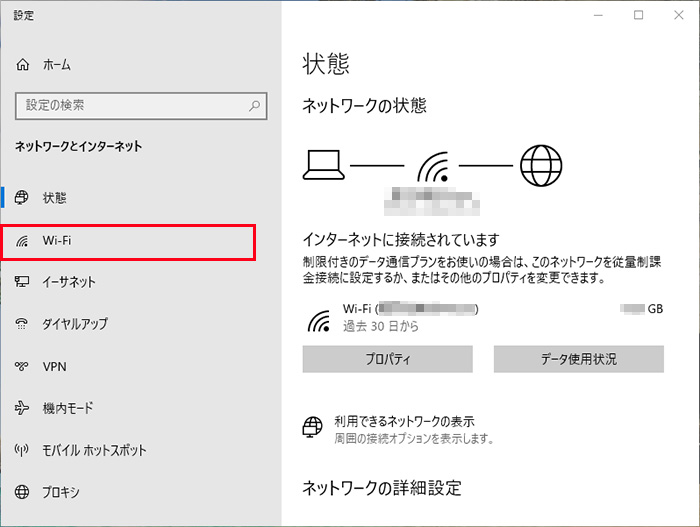Click the プロパティ button
The width and height of the screenshot is (700, 527).
coord(387,359)
